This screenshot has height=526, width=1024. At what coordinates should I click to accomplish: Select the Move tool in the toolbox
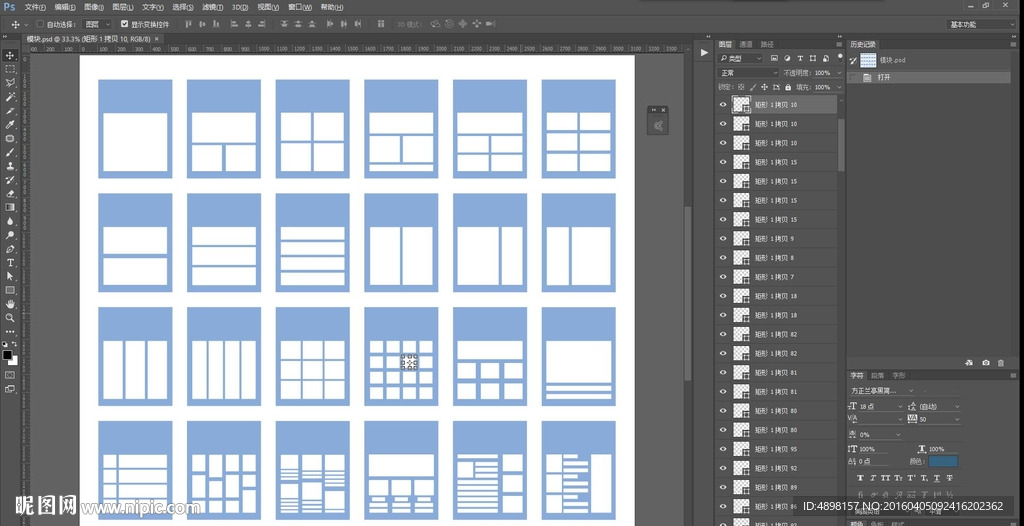coord(10,55)
